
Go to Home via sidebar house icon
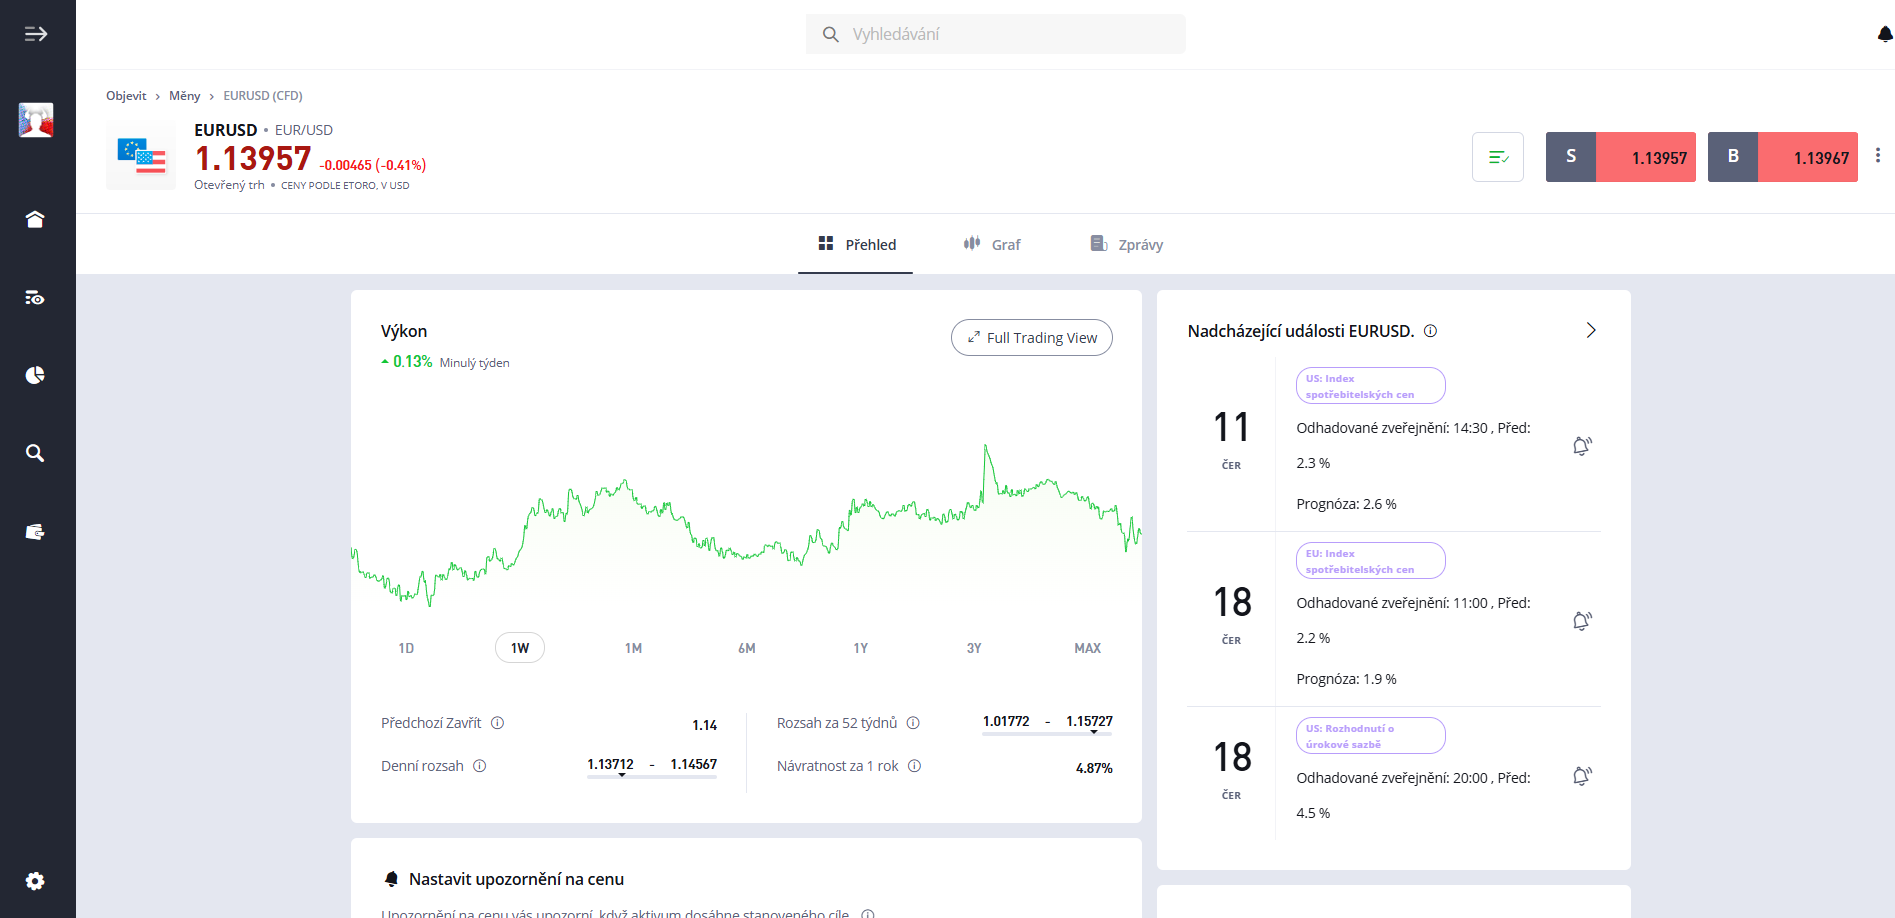35,219
